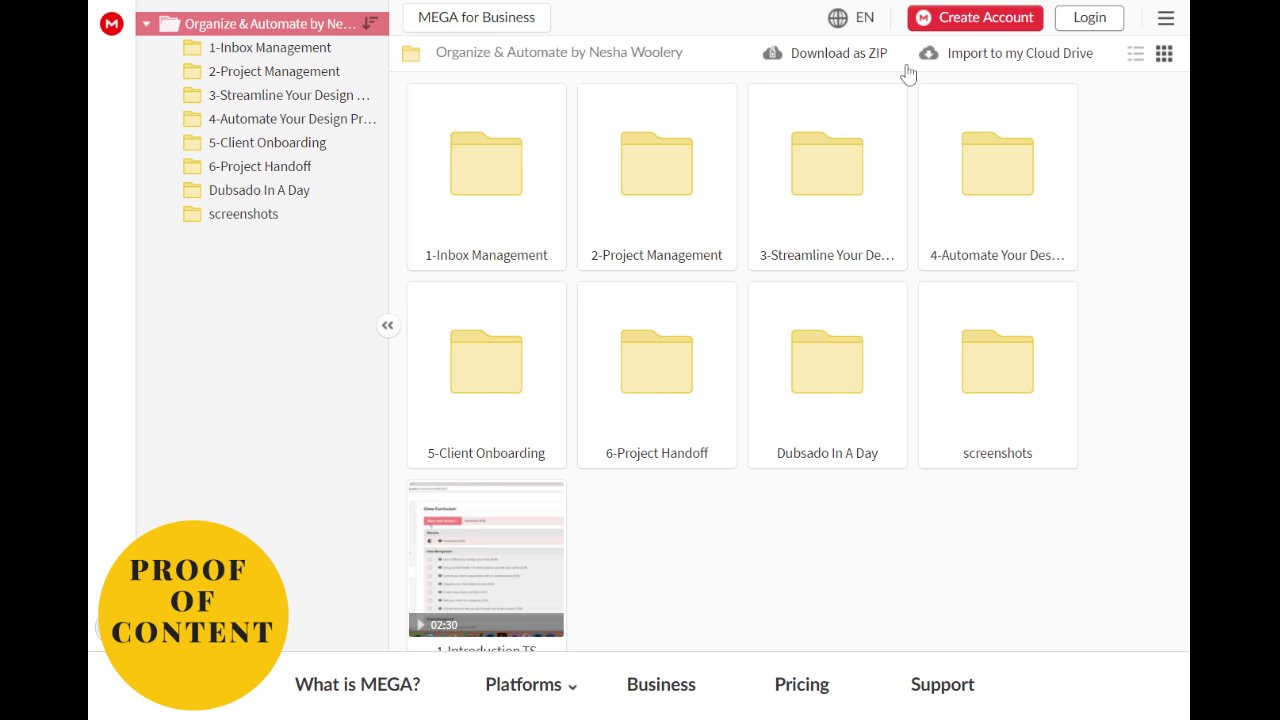Click the play icon on video thumbnail
1280x720 pixels.
(x=420, y=625)
